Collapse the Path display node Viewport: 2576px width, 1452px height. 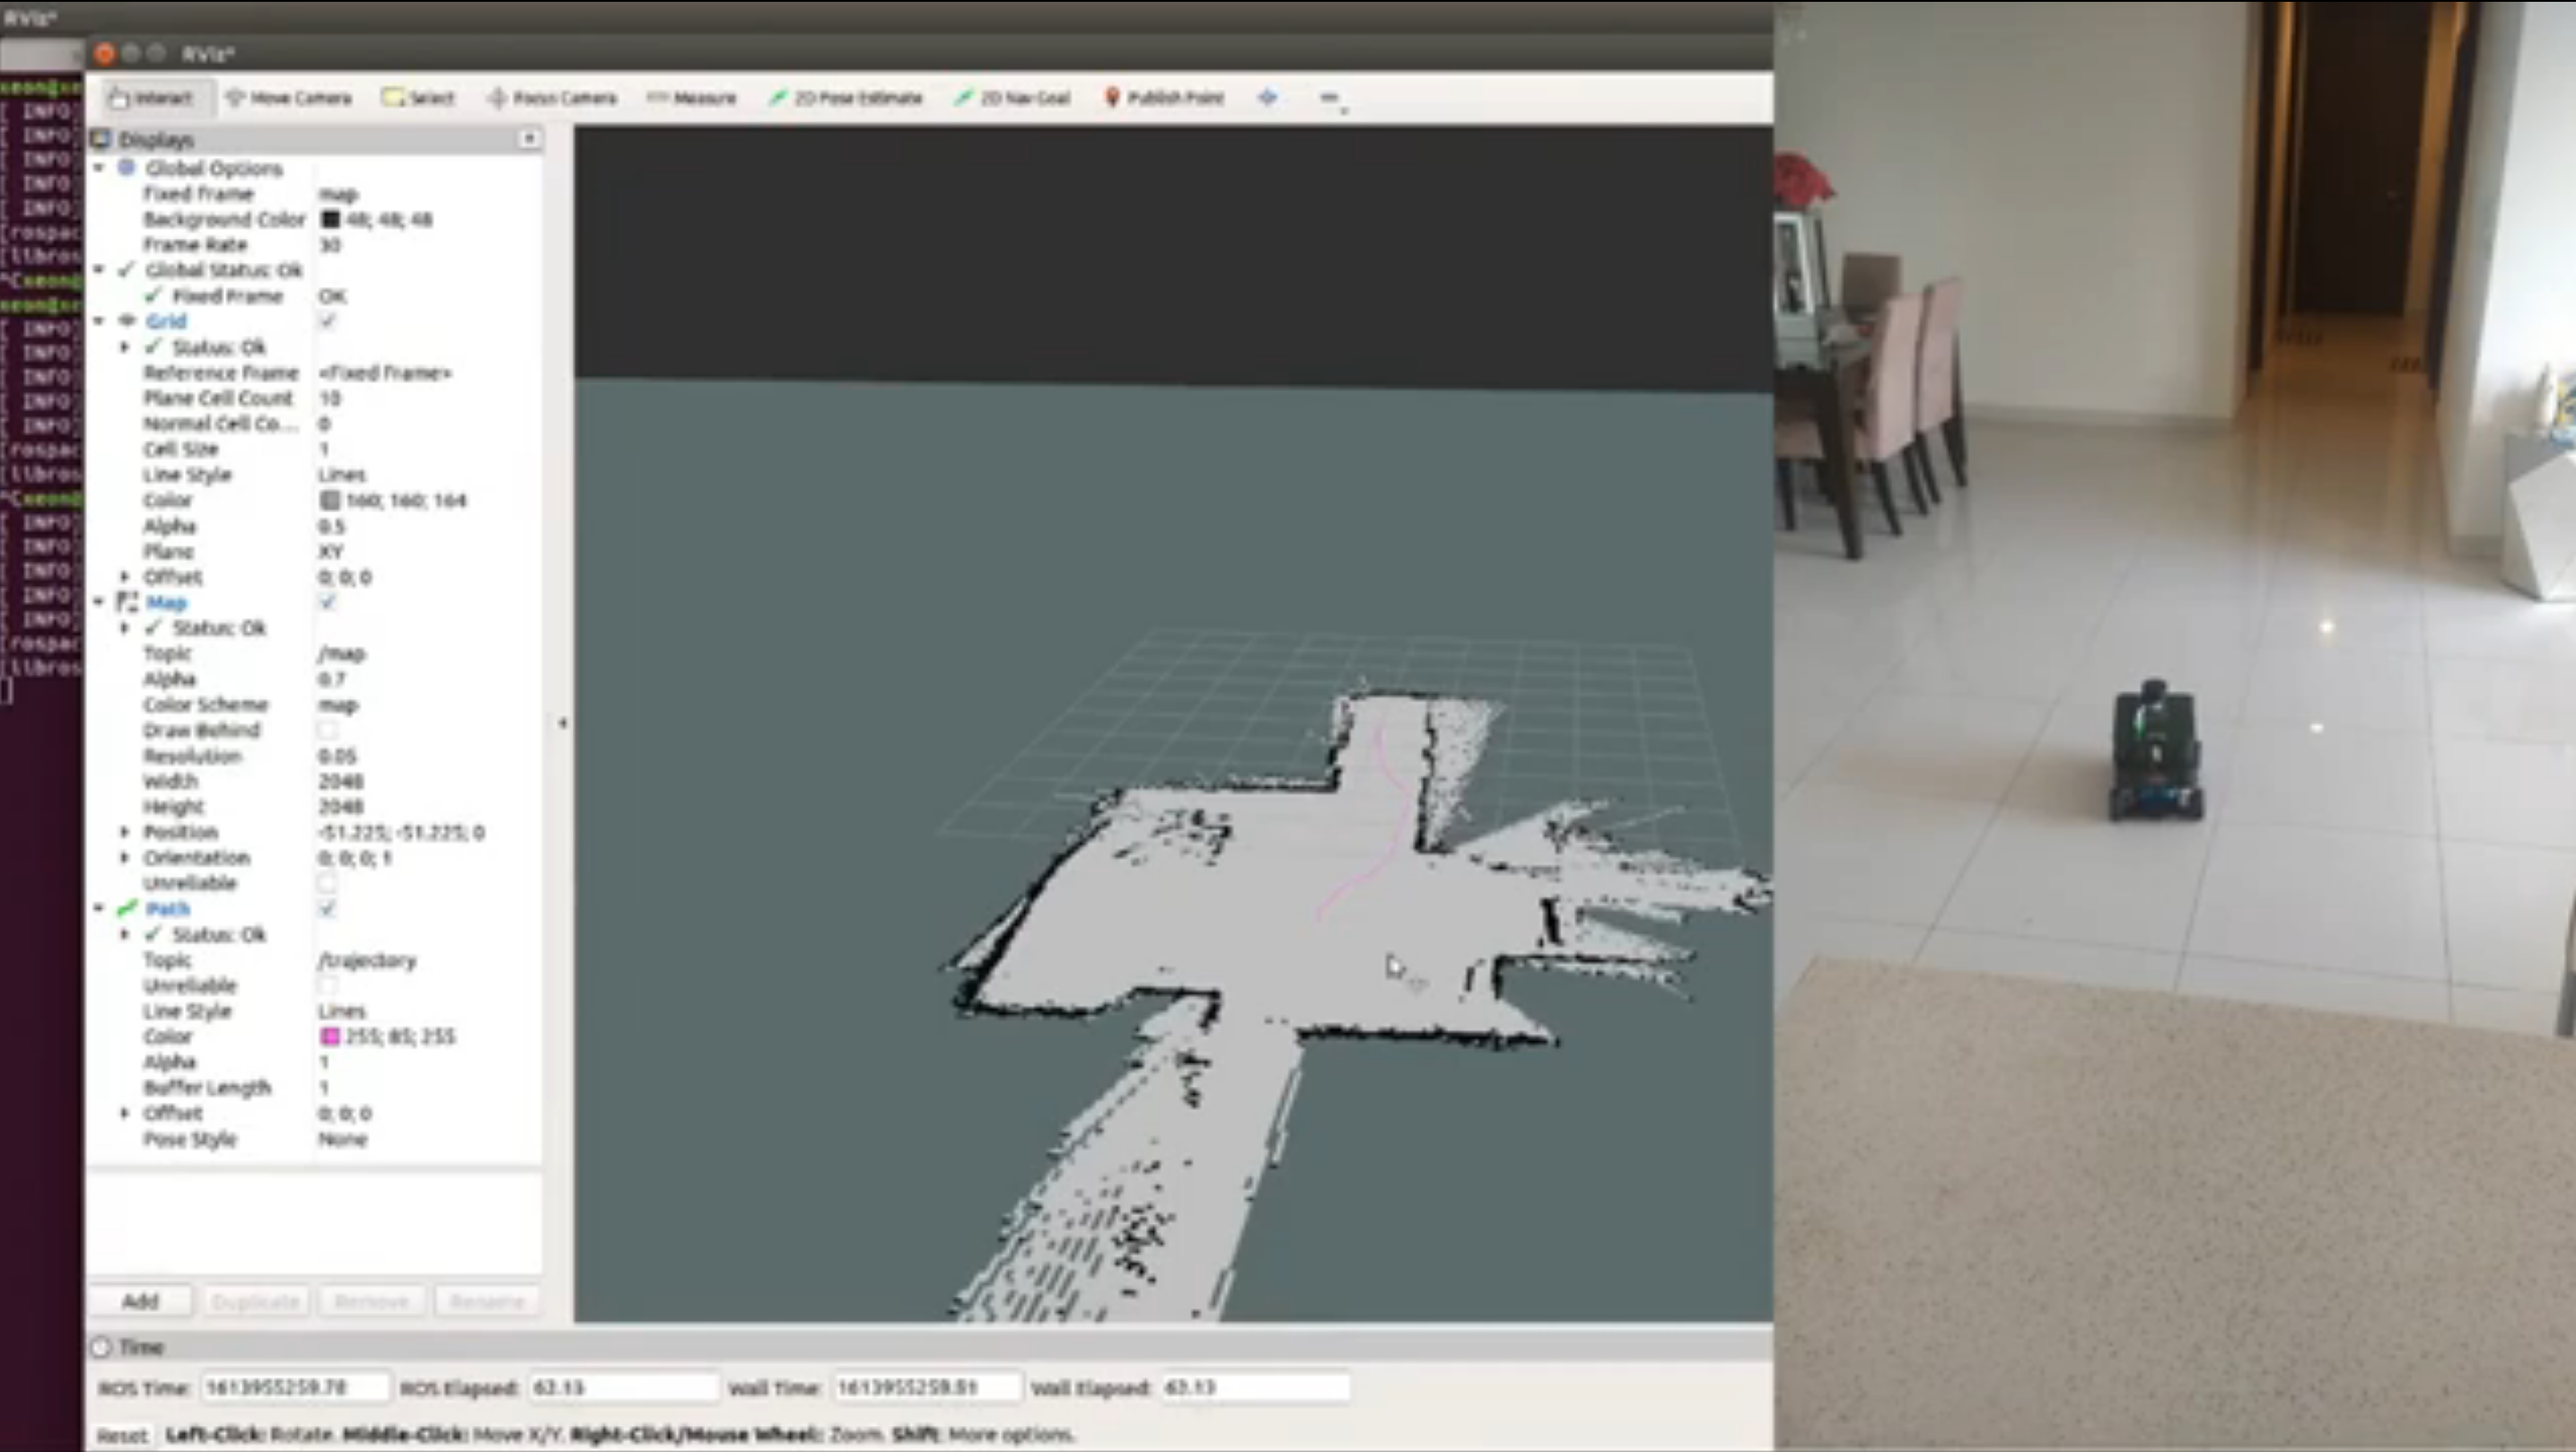pyautogui.click(x=99, y=908)
